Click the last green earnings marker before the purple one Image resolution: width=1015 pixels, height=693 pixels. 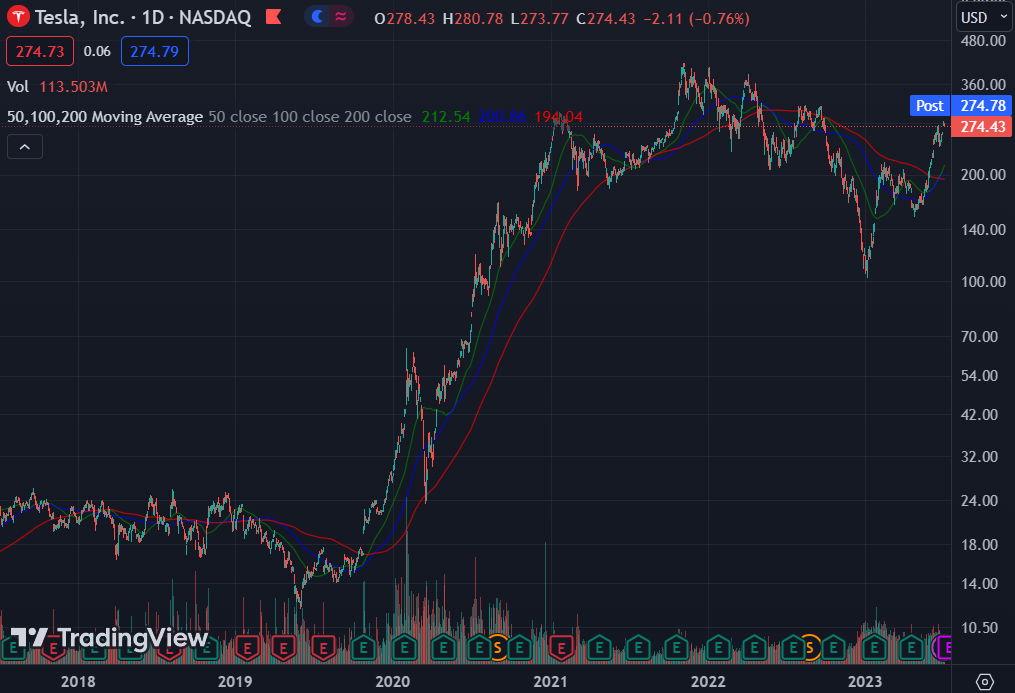tap(911, 646)
